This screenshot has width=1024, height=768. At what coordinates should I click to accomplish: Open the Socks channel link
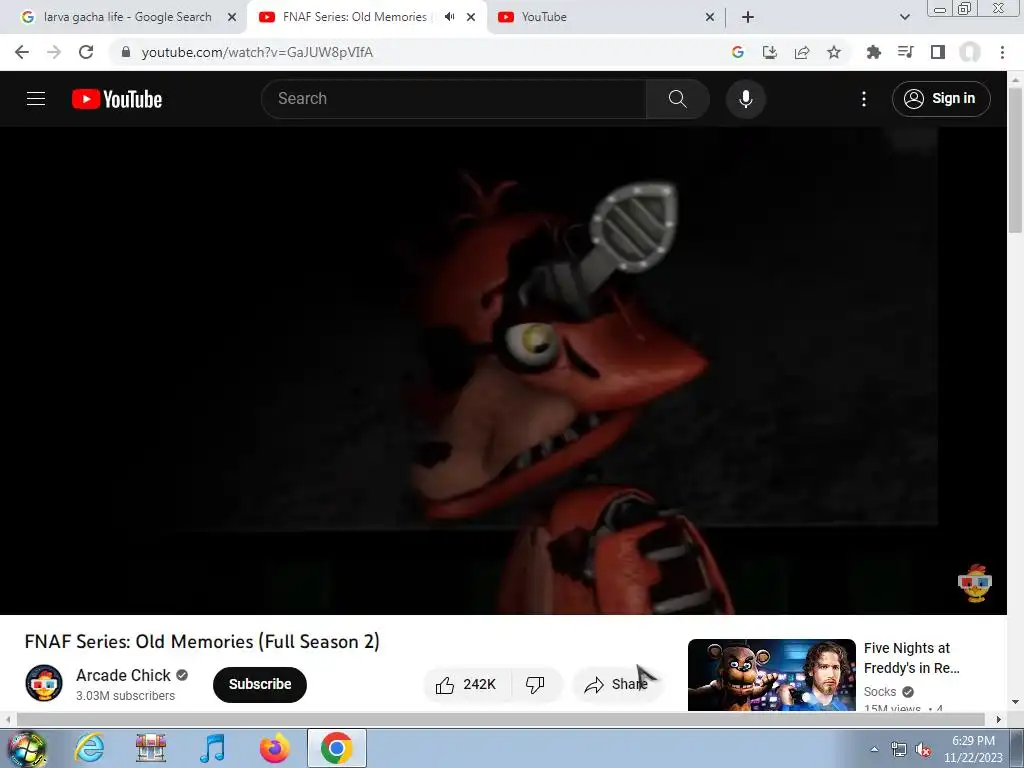880,692
